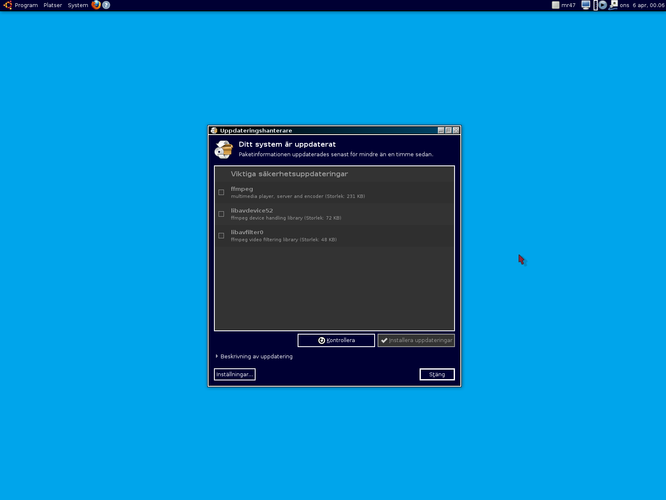The width and height of the screenshot is (666, 500).
Task: Launch Firefox from the top panel
Action: 96,5
